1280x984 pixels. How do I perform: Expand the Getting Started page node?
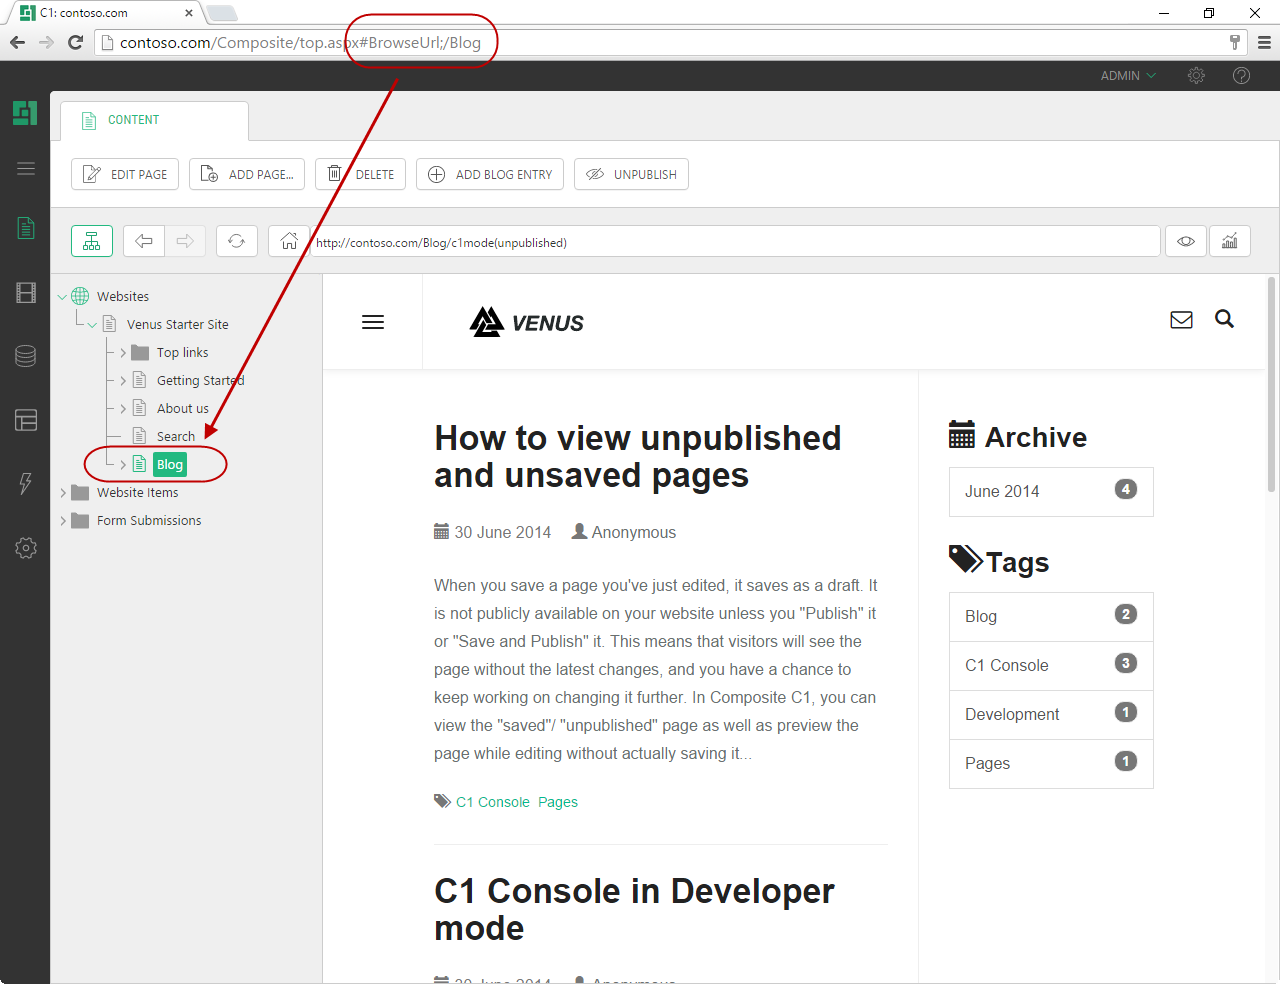(122, 380)
